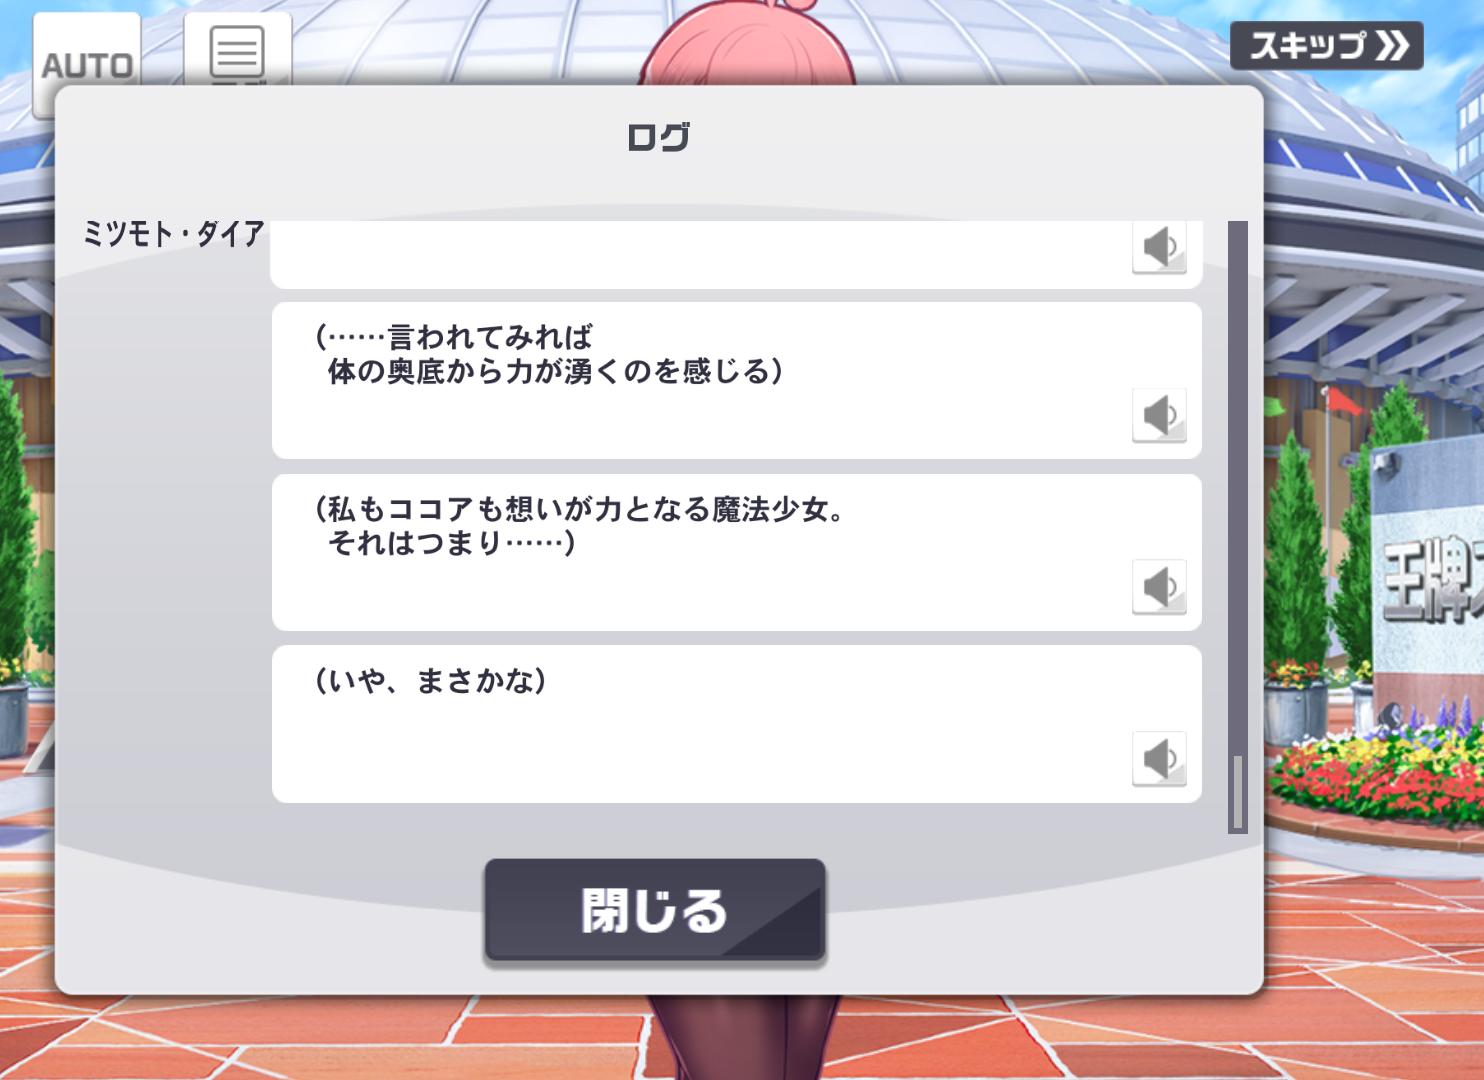Select the 魔法少女 log entry text
The image size is (1484, 1080).
736,553
